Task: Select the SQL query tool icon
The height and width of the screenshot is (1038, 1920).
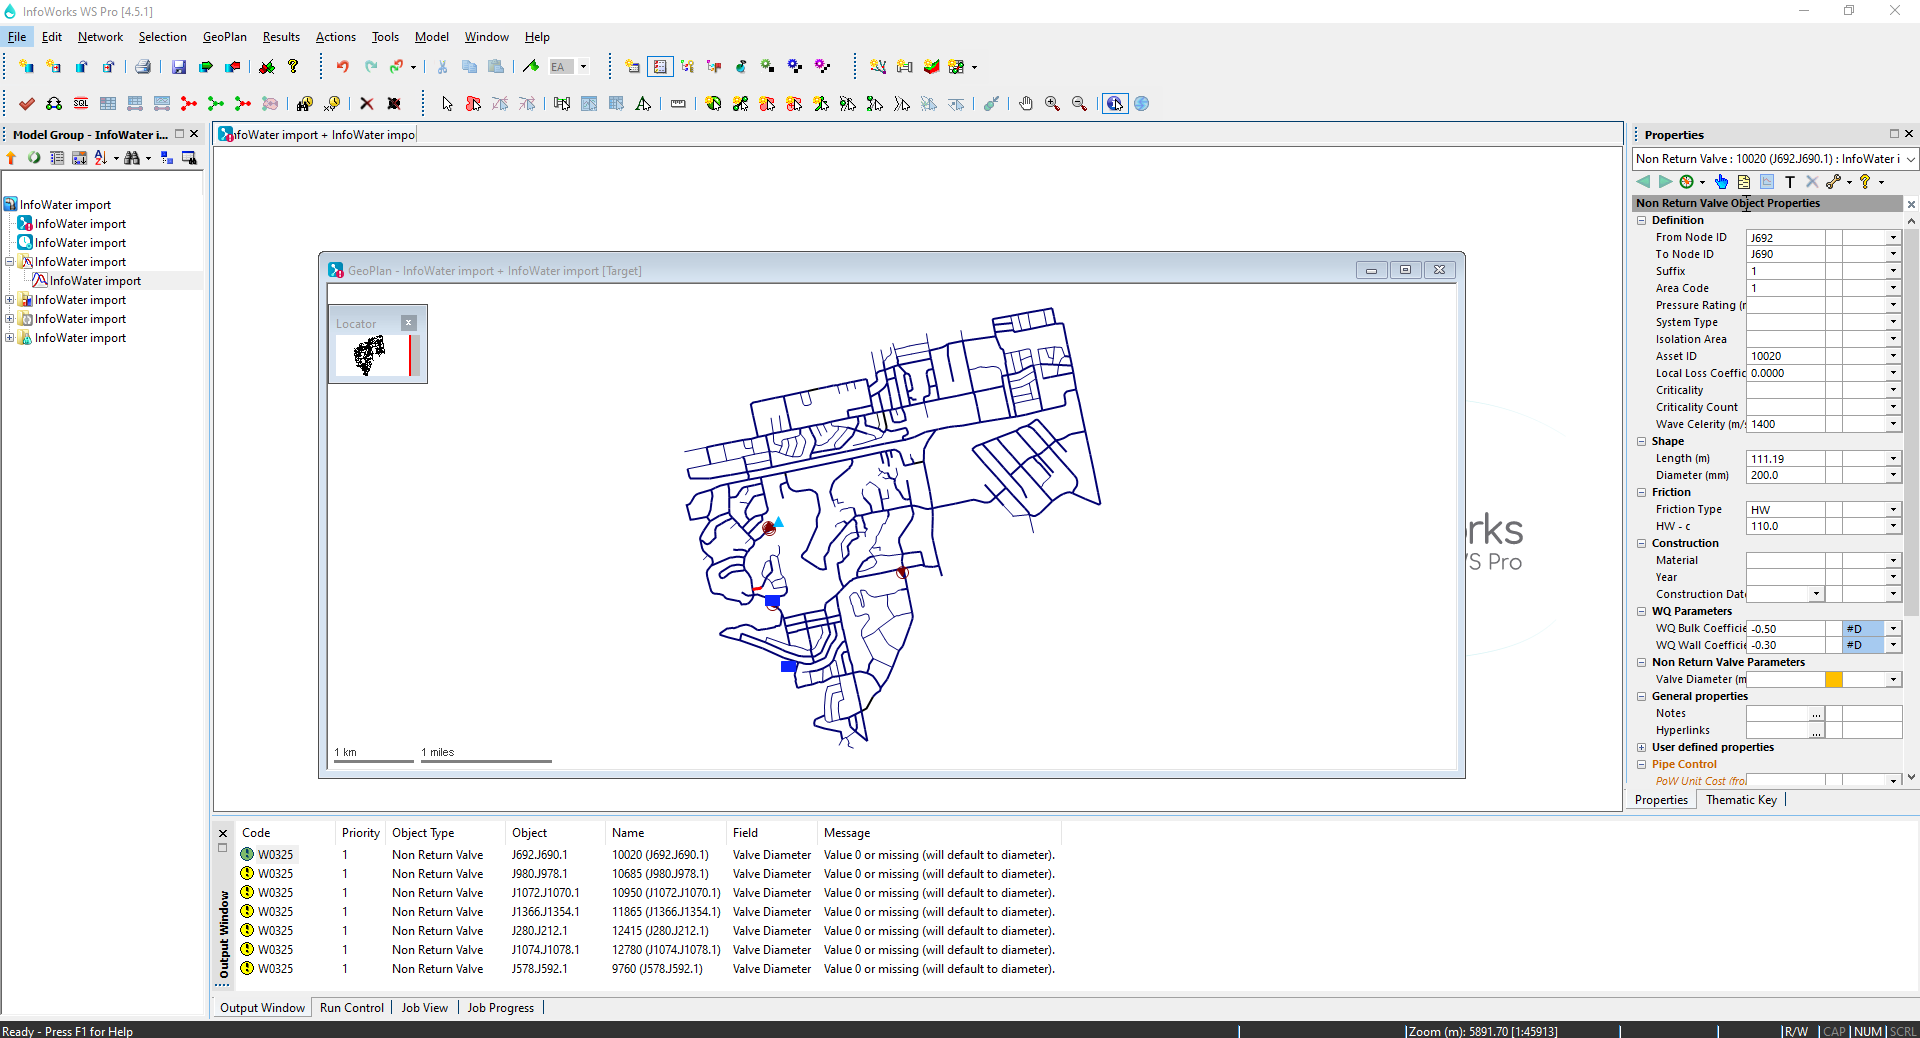Action: pos(80,103)
